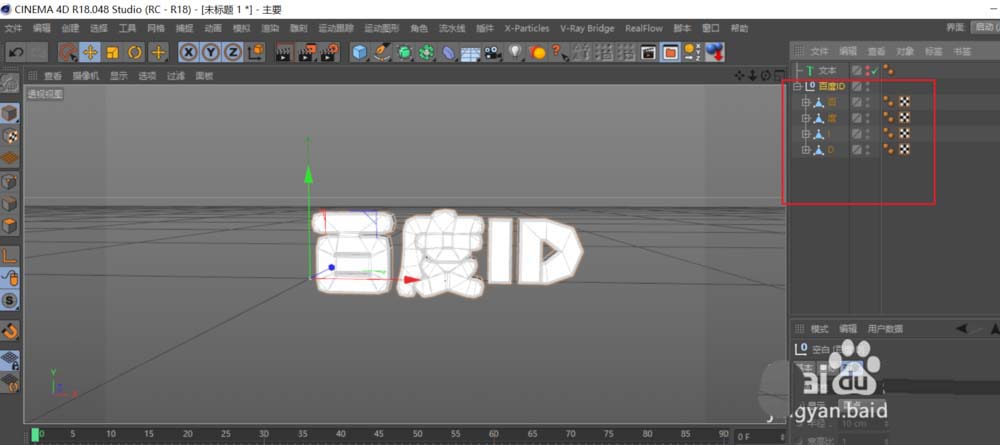Switch the coordinate system icon
1000x445 pixels.
click(x=255, y=52)
